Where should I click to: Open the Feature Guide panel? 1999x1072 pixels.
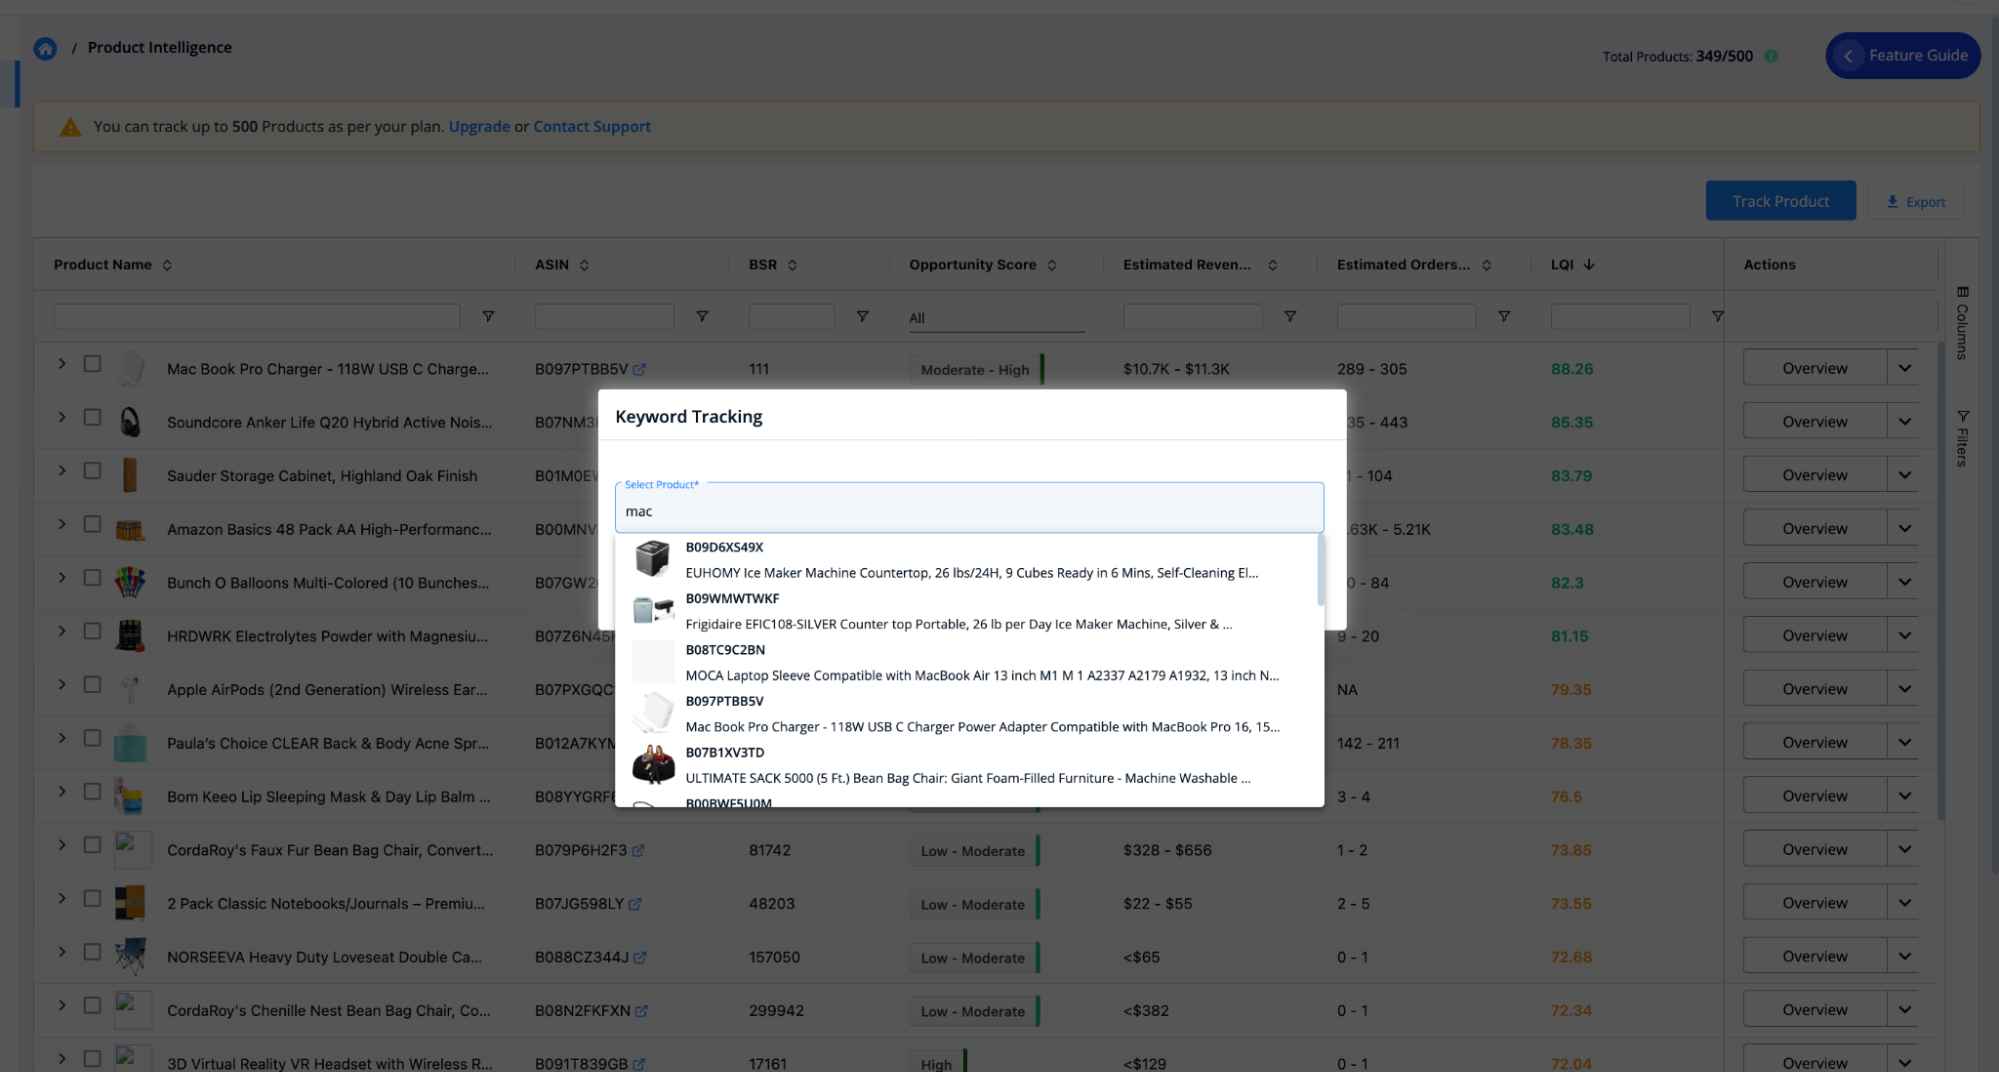1902,56
